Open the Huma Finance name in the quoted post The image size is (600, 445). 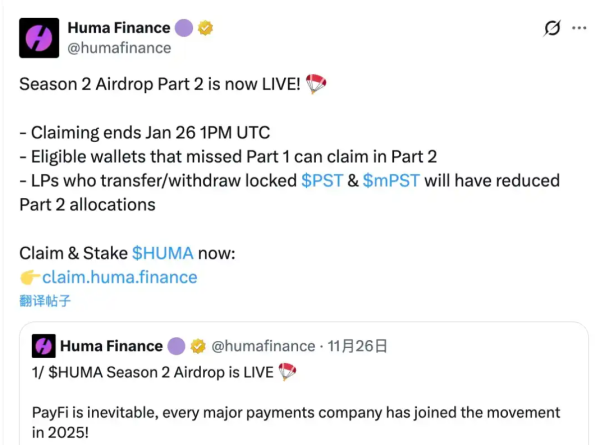tap(111, 346)
